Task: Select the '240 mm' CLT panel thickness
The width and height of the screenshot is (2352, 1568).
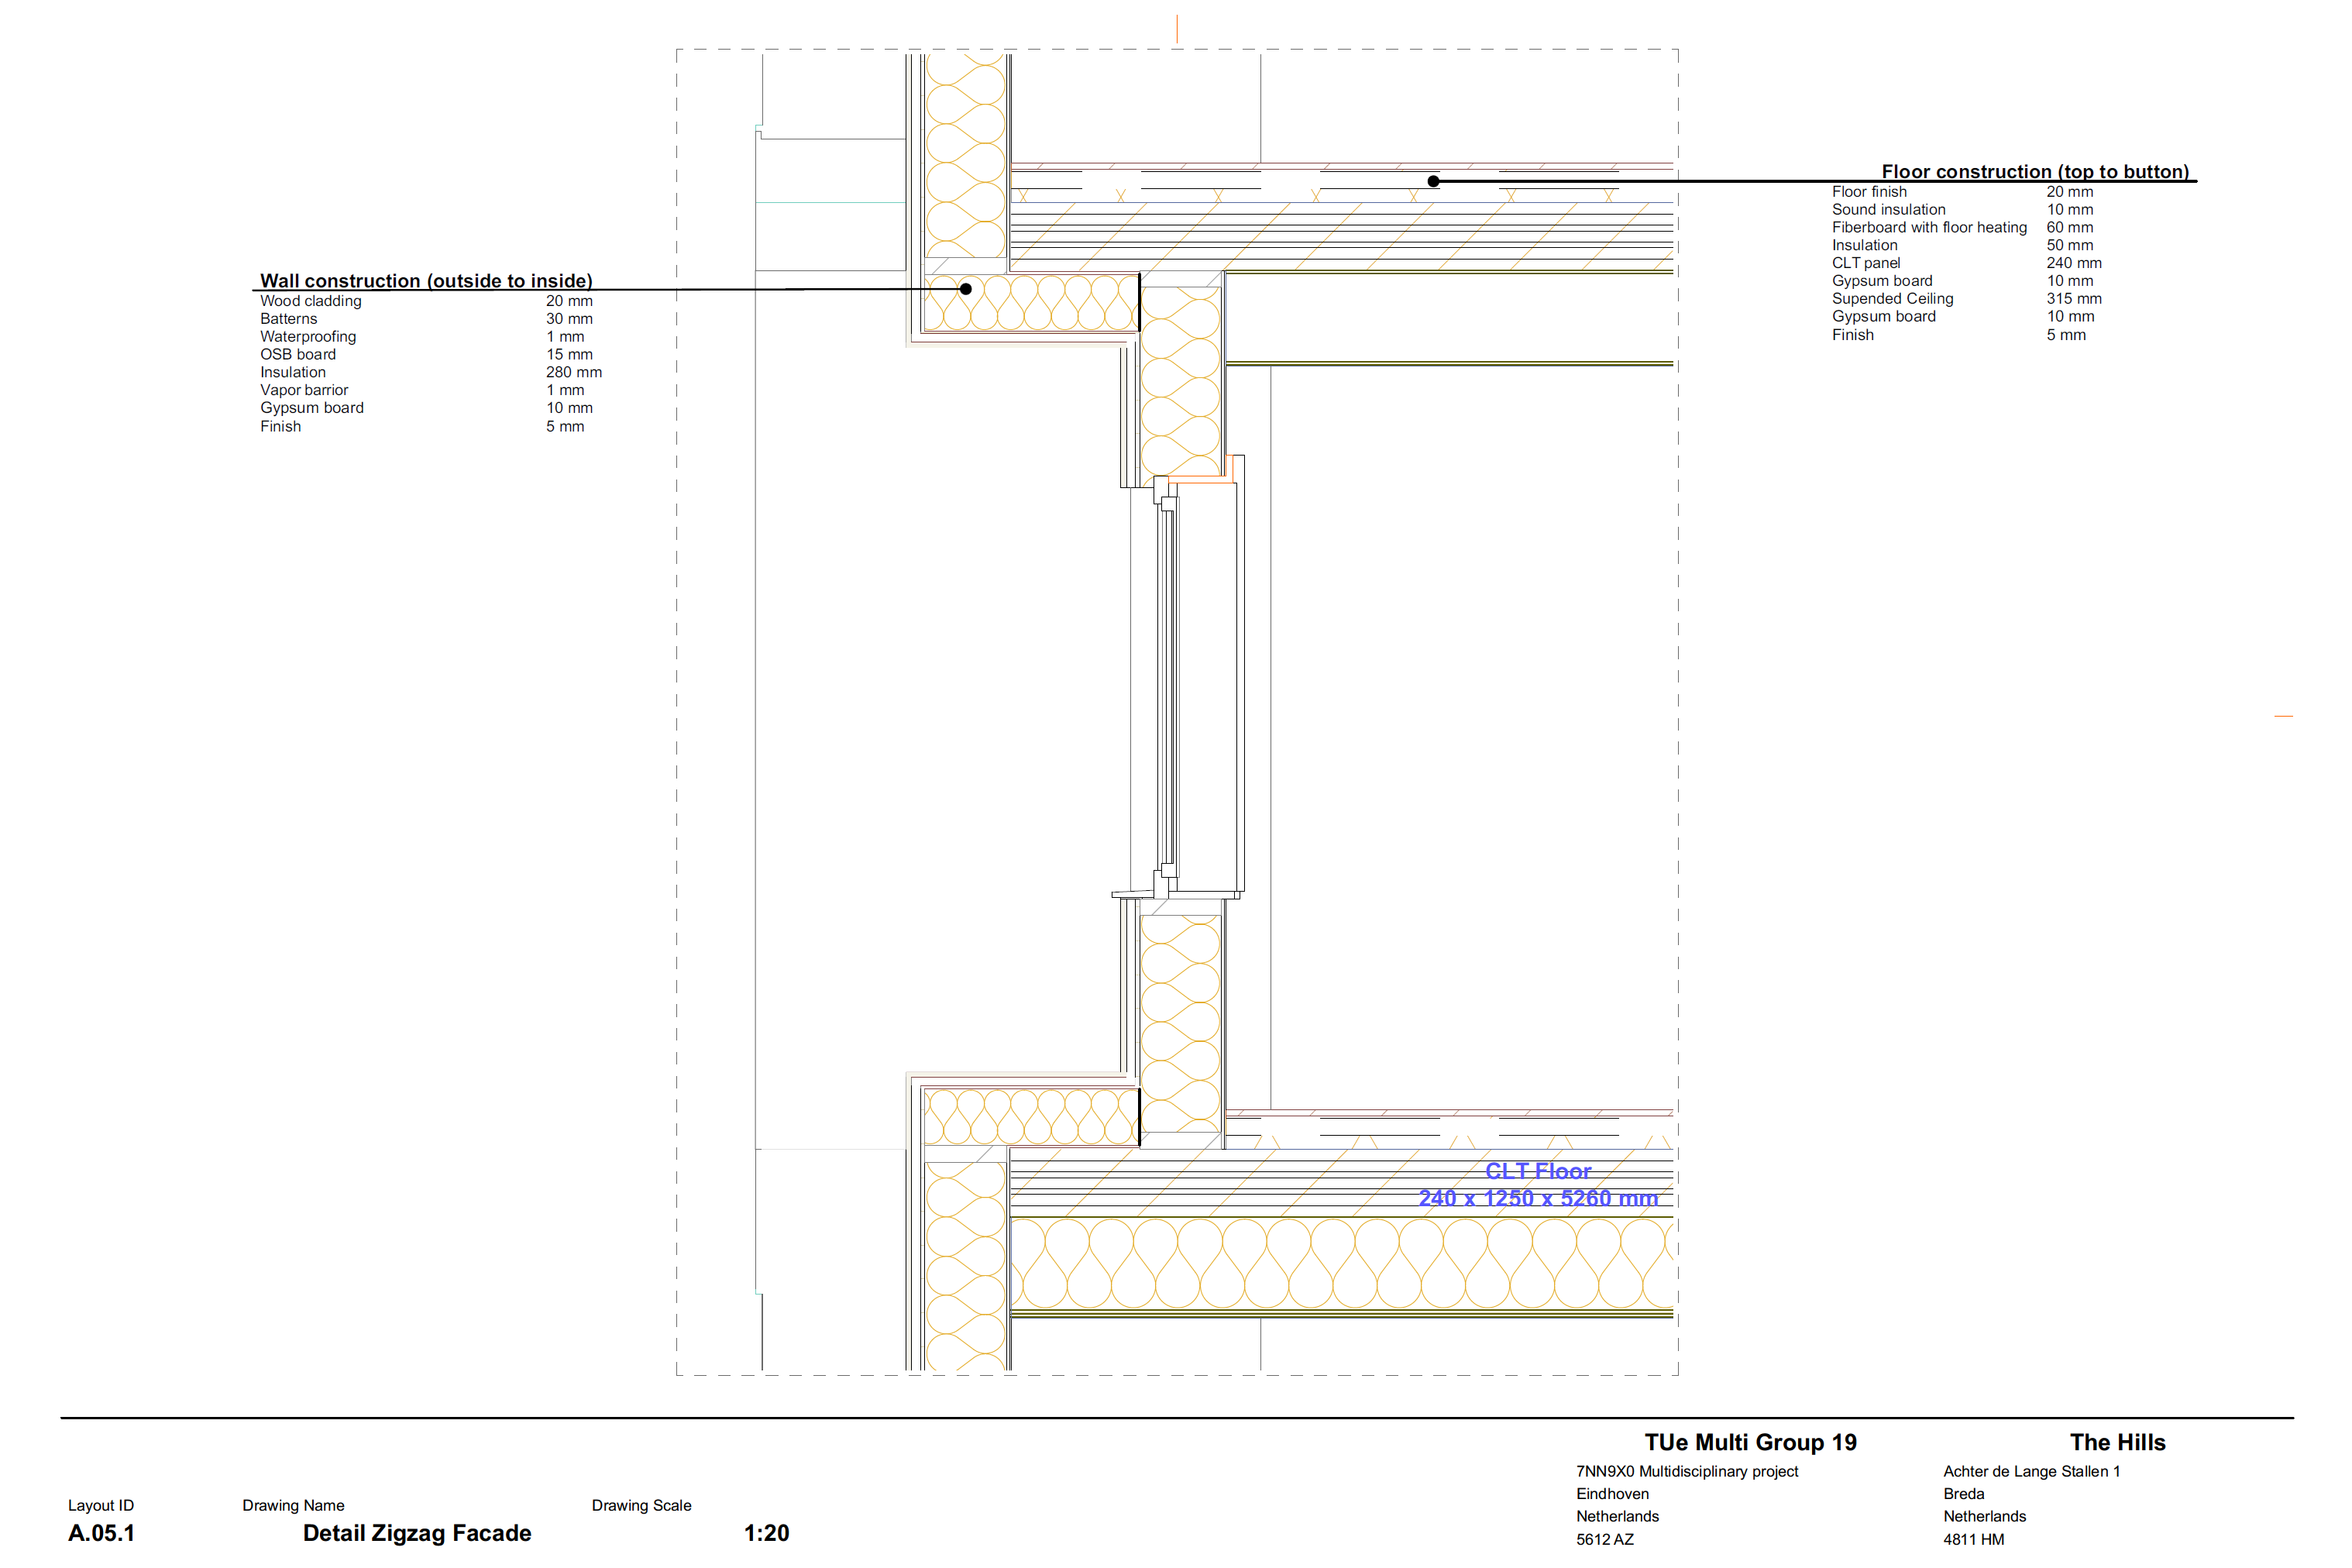Action: point(2074,263)
